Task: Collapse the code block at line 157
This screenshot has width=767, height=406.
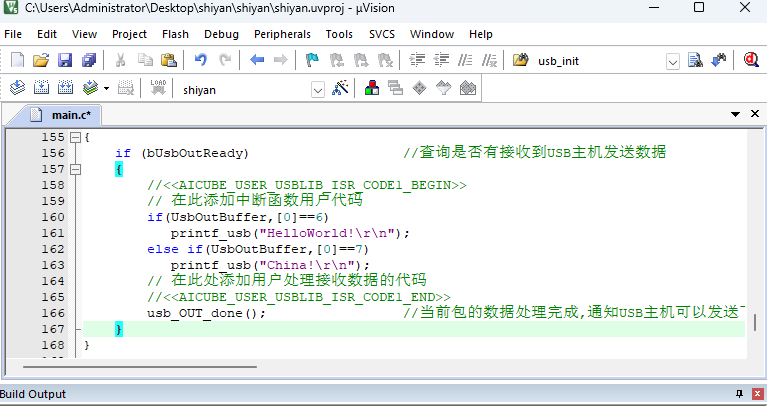Action: tap(75, 169)
